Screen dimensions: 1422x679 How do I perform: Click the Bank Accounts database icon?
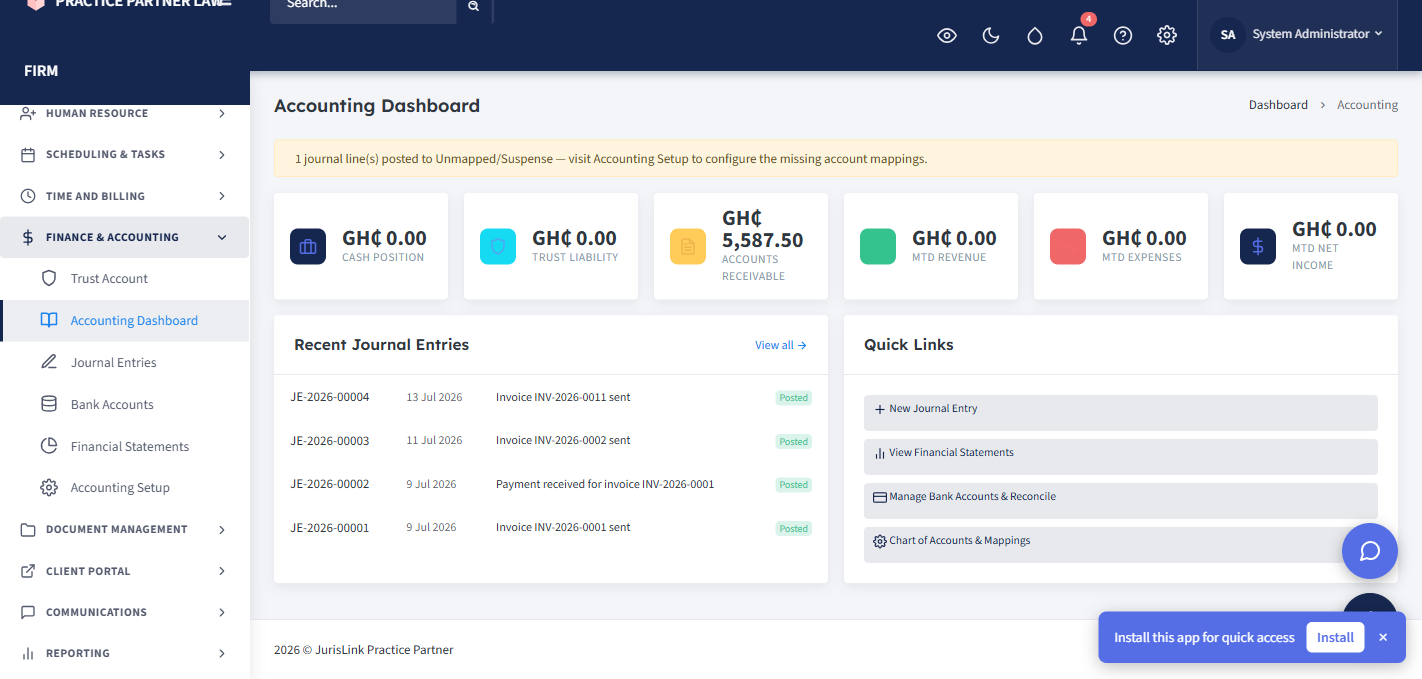(48, 404)
